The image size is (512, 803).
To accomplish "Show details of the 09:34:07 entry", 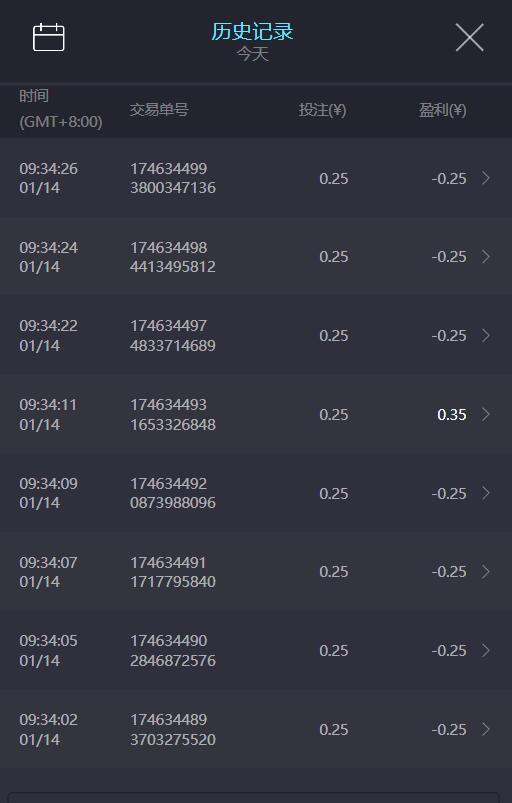I will coord(486,572).
